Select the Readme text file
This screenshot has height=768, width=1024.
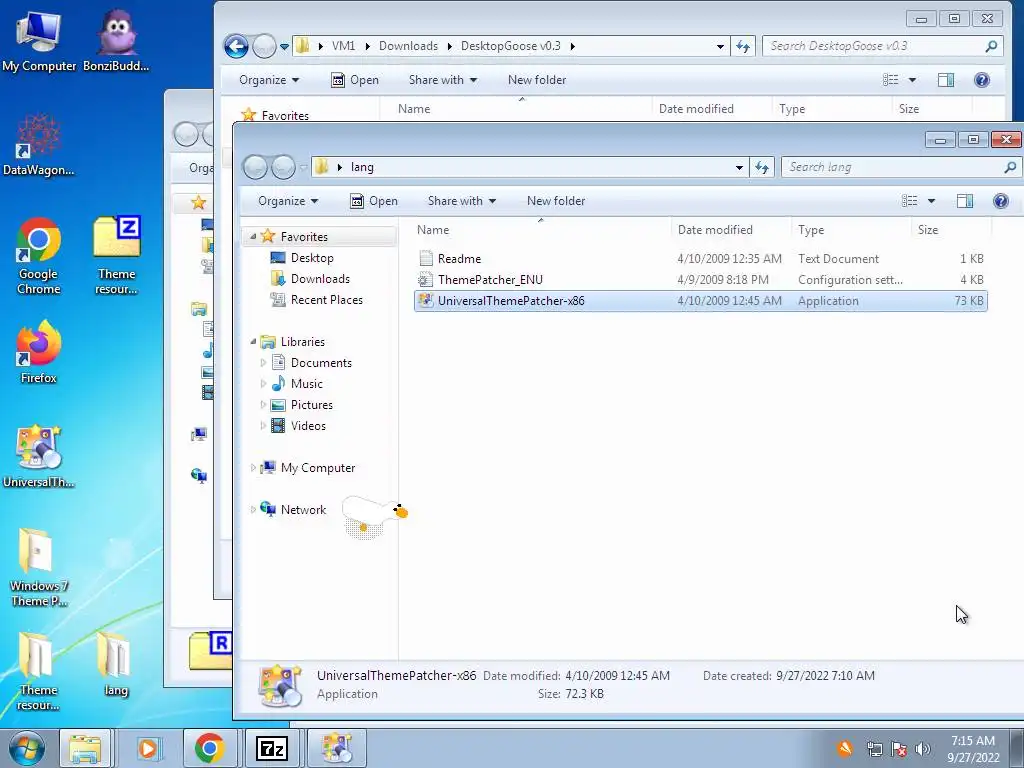[x=700, y=259]
